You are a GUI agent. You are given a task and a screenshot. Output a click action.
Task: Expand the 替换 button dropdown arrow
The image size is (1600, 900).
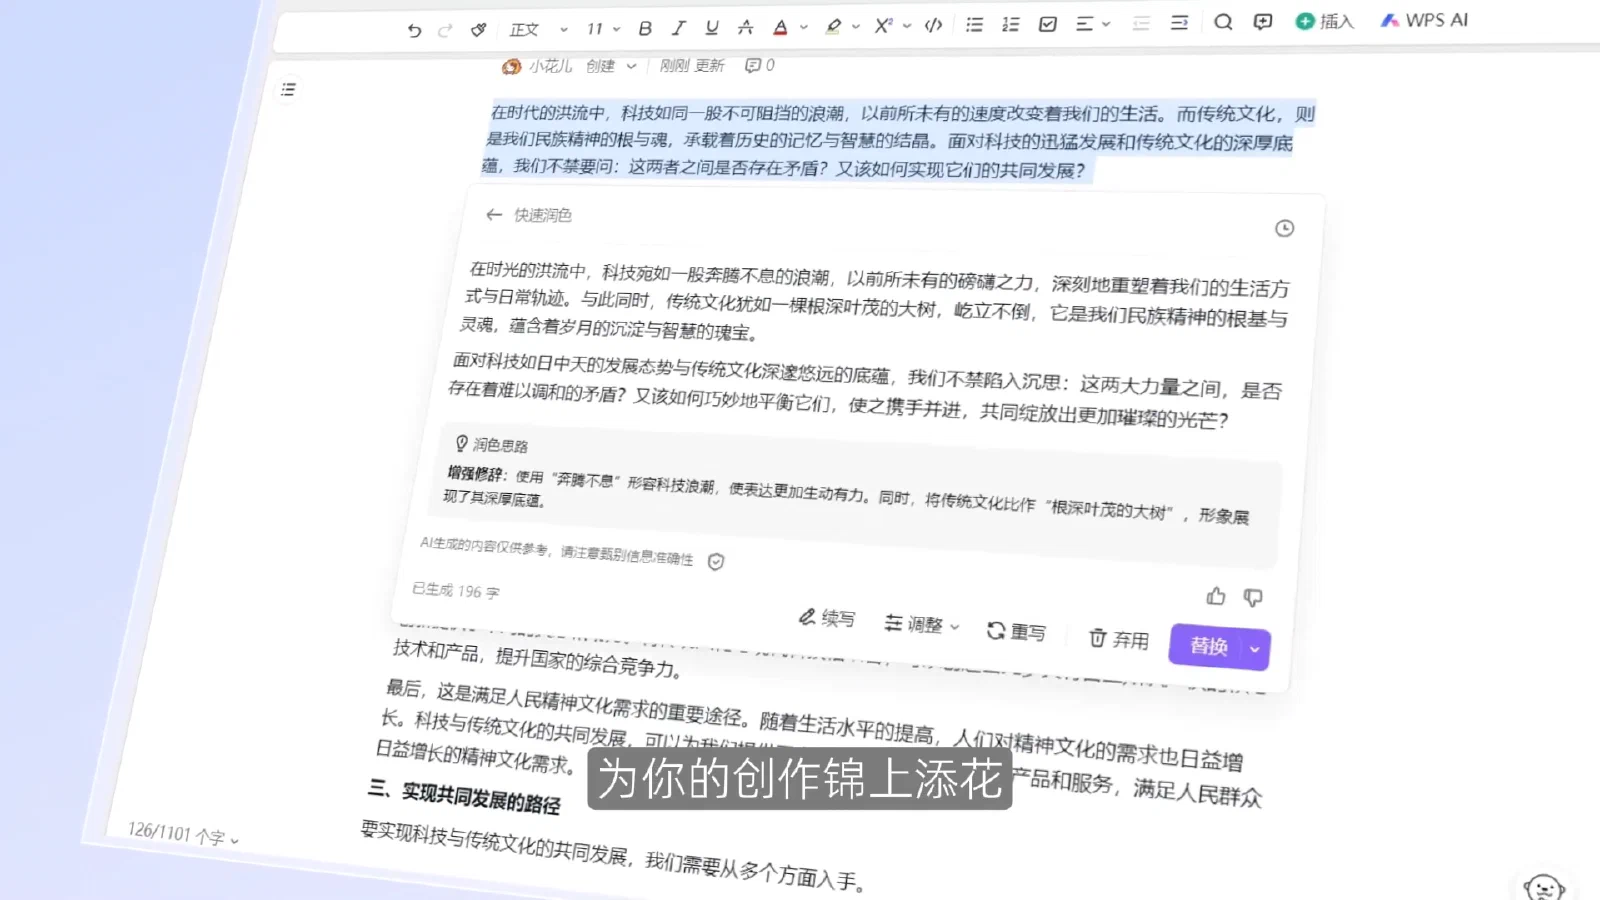pos(1255,650)
